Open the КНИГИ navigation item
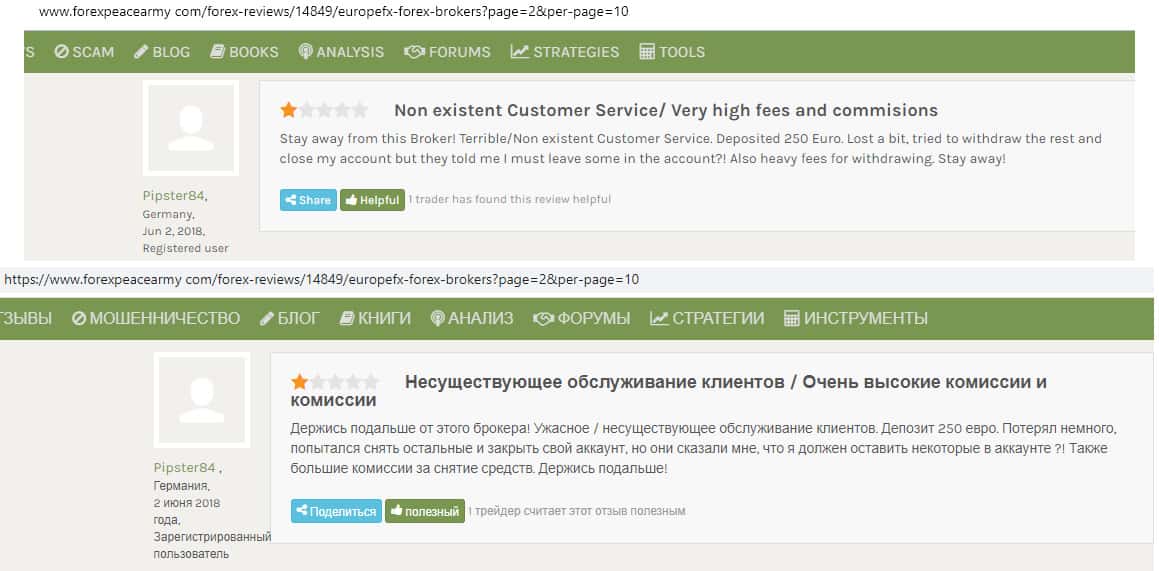This screenshot has width=1159, height=571. pyautogui.click(x=376, y=319)
